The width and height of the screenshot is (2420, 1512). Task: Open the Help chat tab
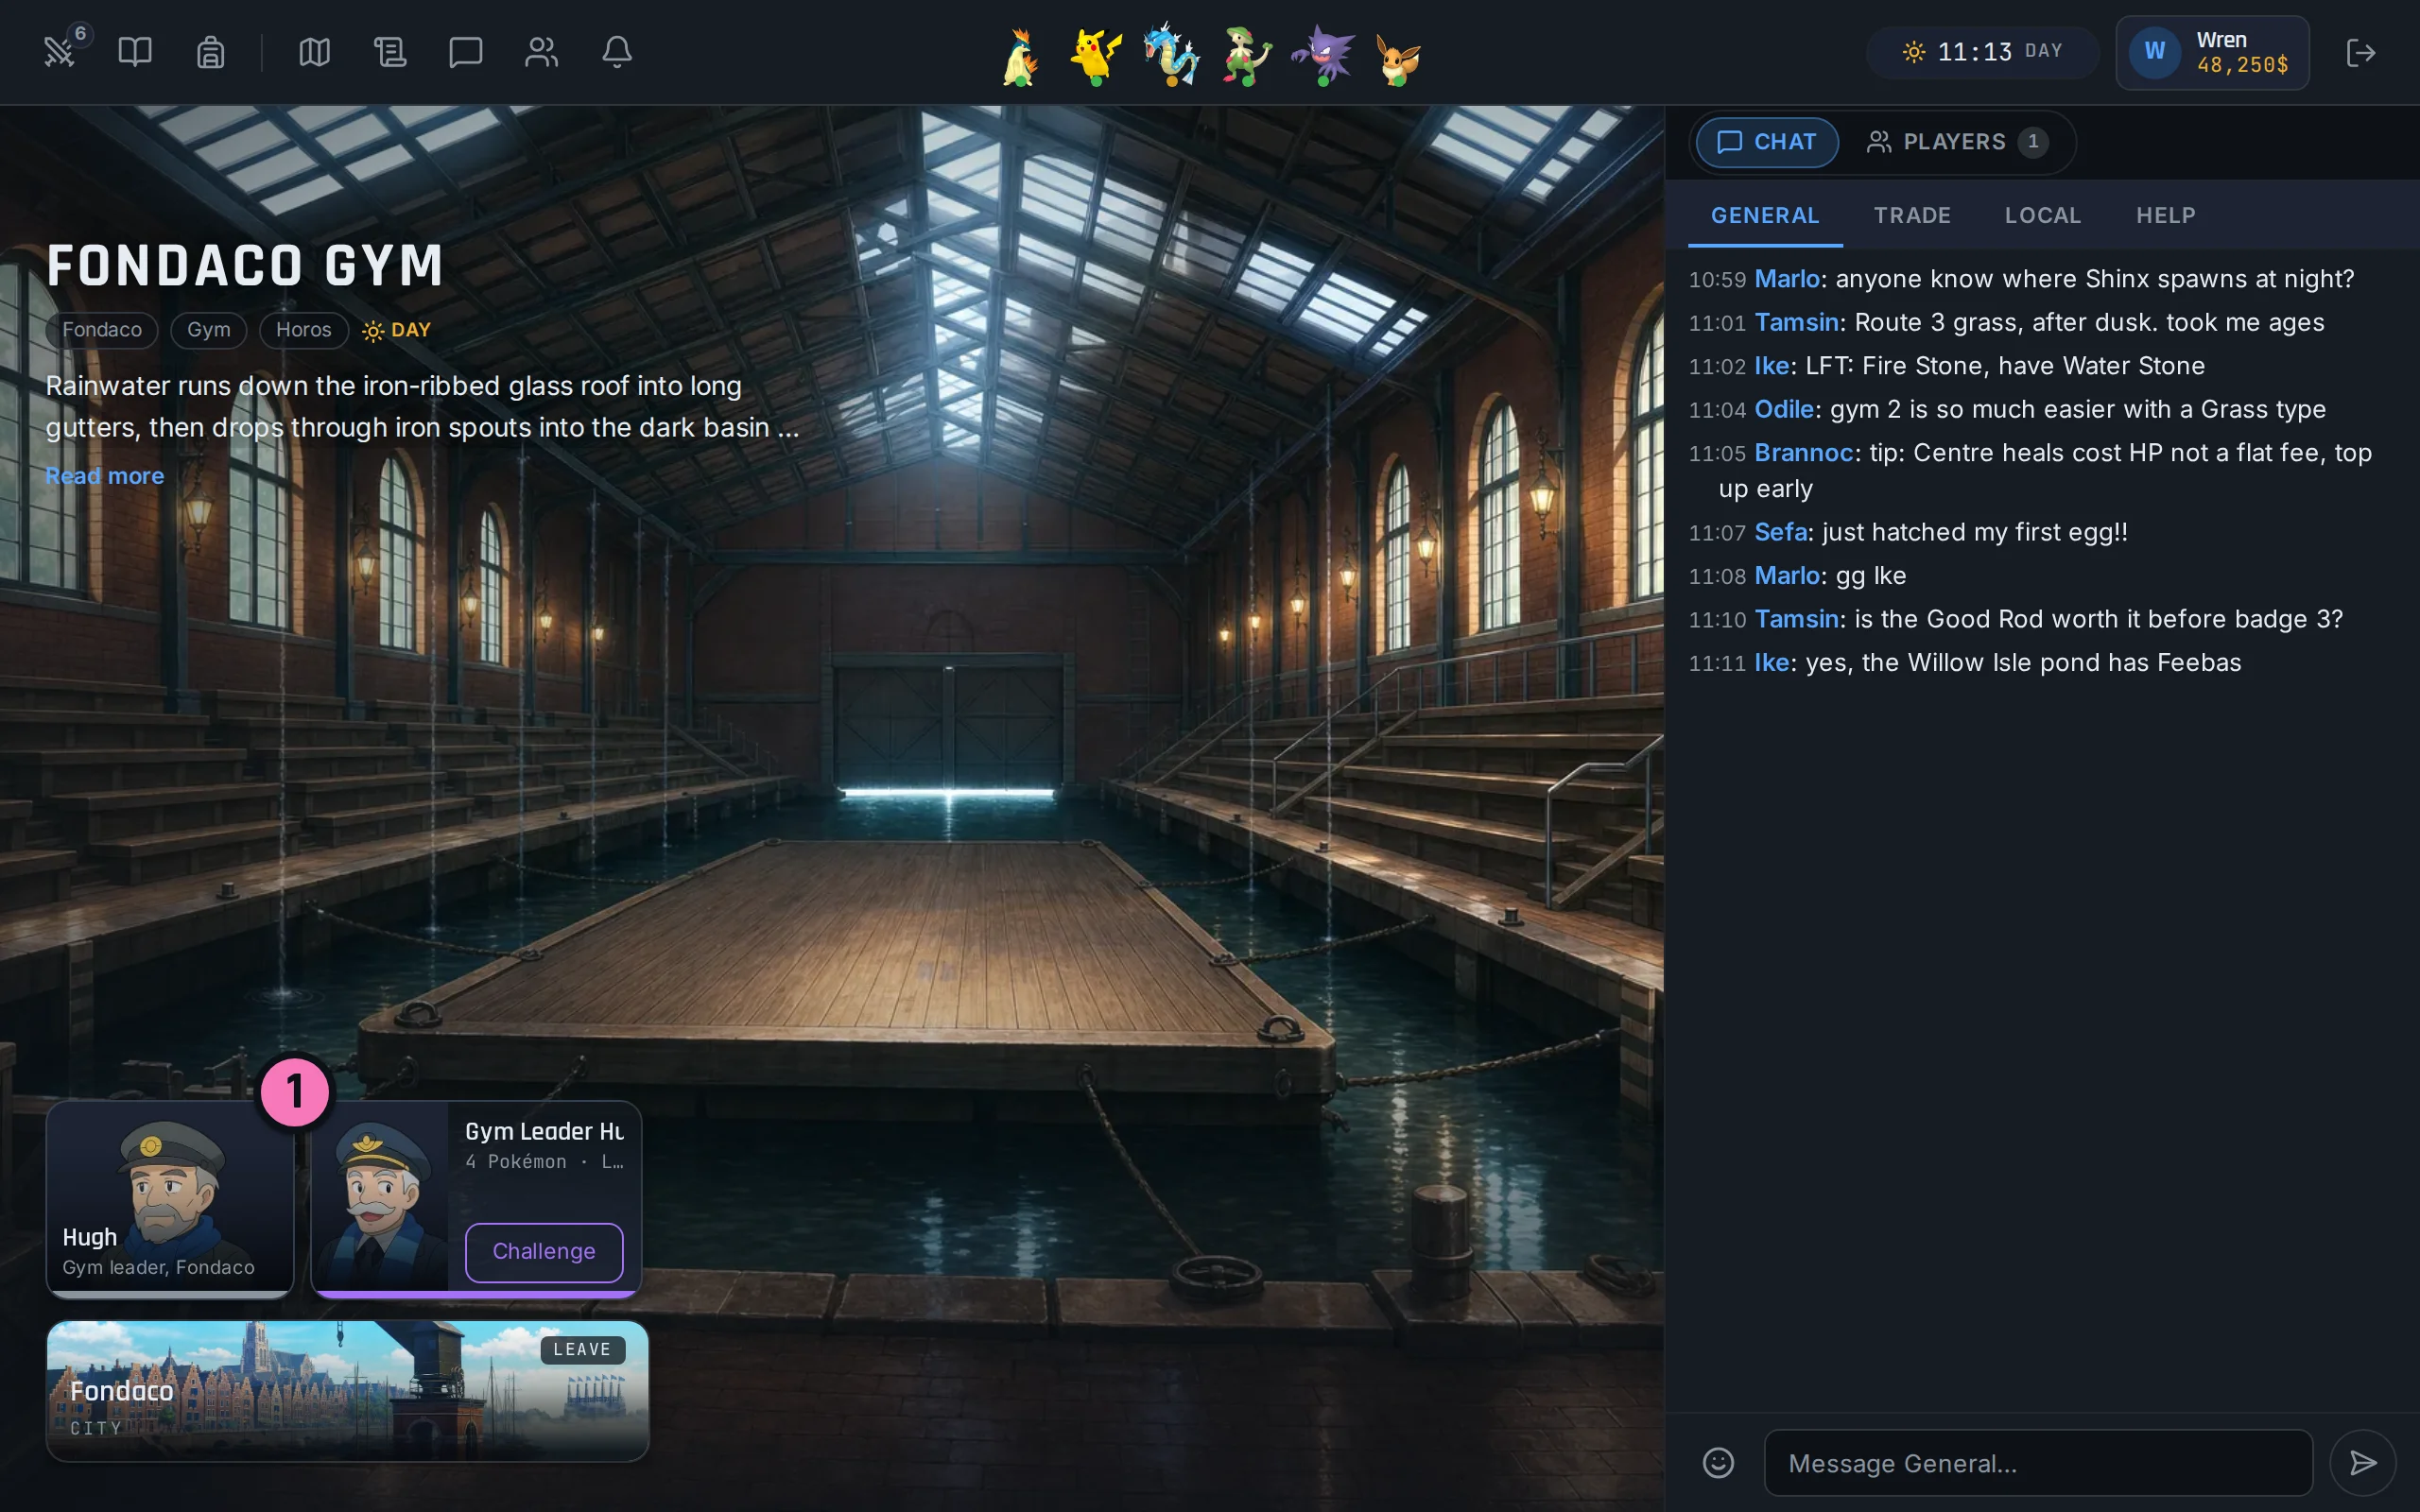pos(2166,215)
